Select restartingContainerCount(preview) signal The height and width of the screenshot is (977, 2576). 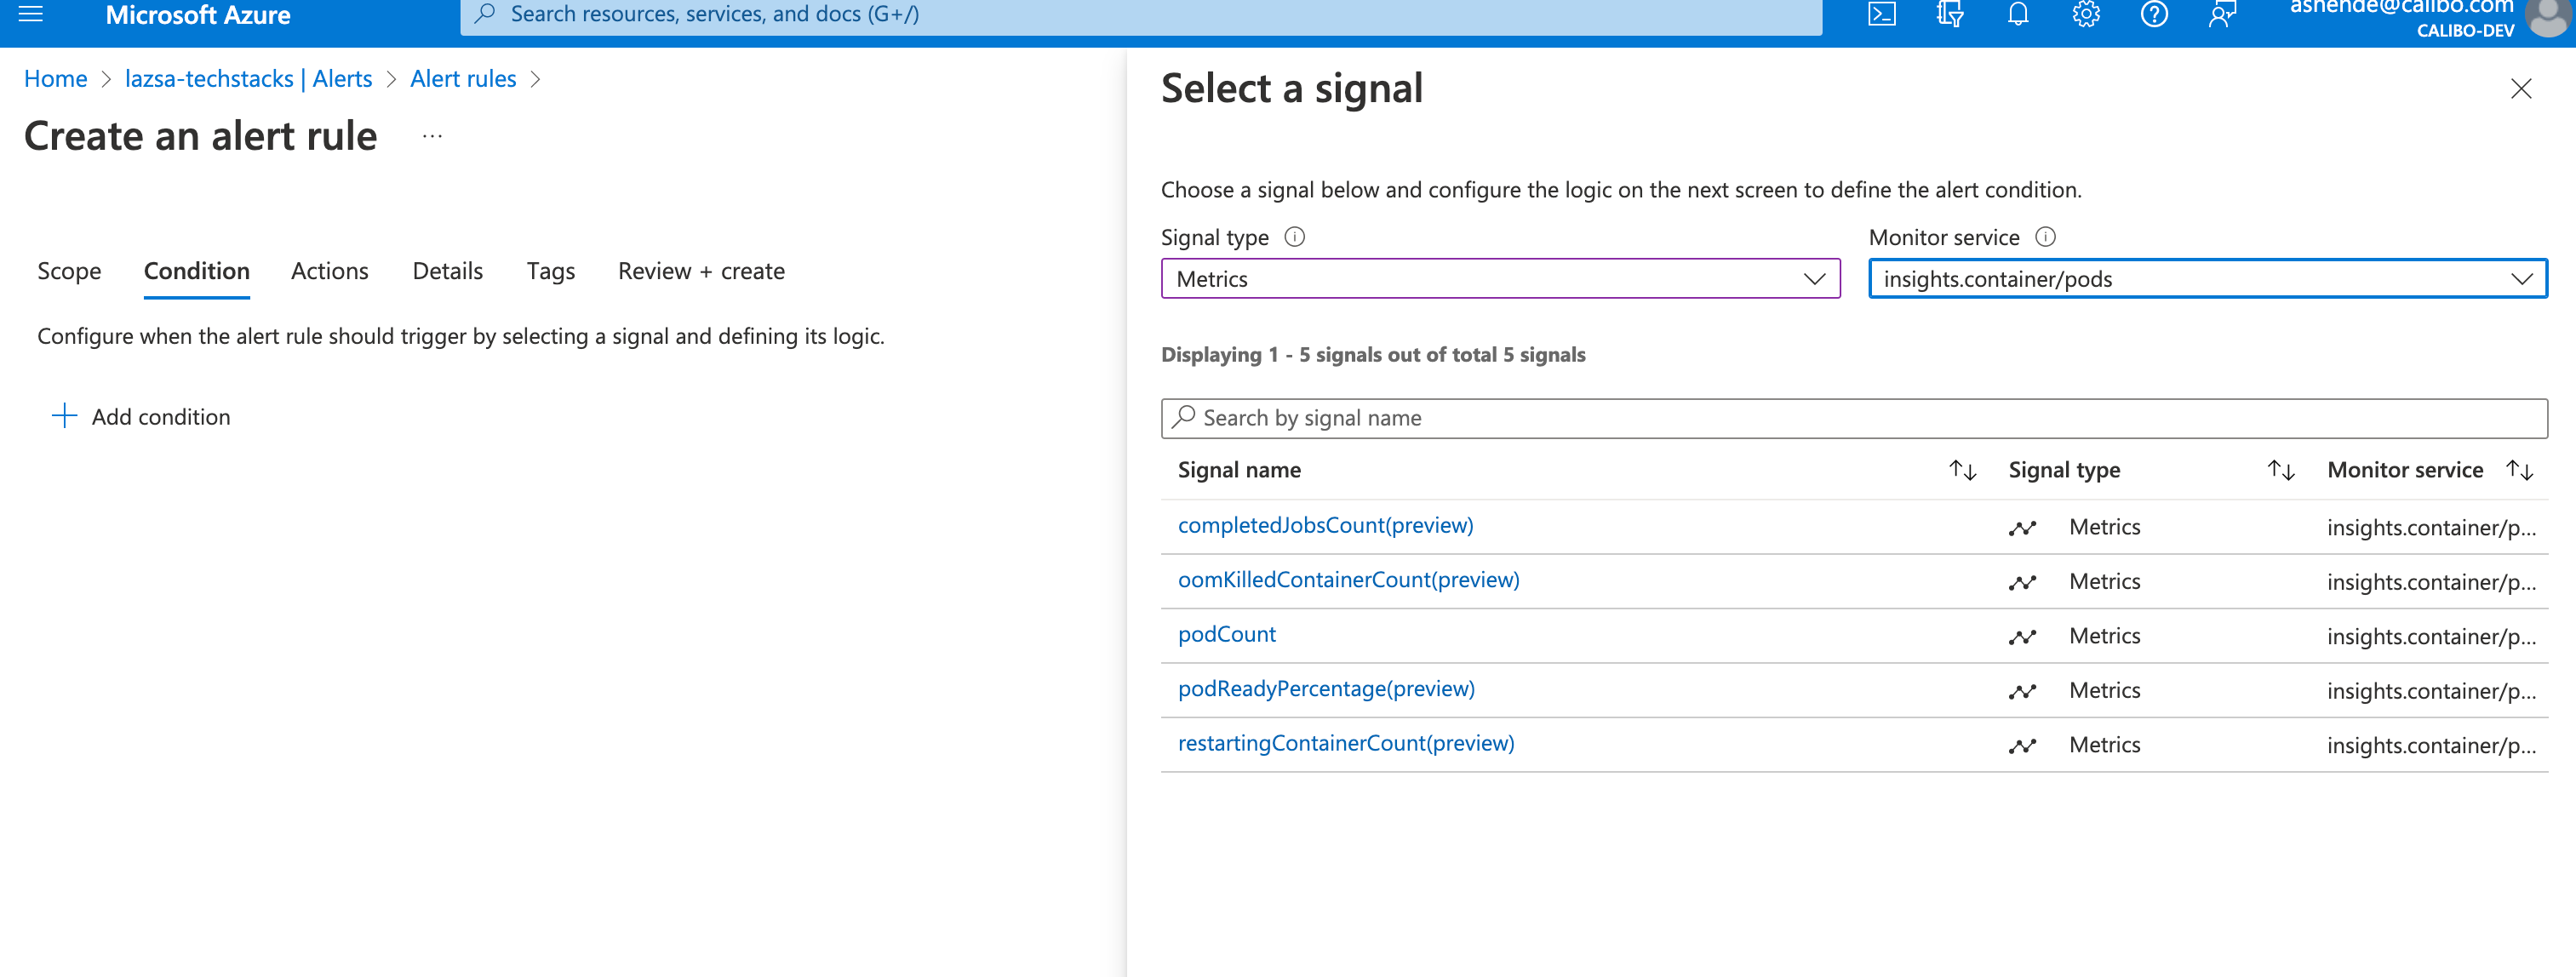[1346, 743]
